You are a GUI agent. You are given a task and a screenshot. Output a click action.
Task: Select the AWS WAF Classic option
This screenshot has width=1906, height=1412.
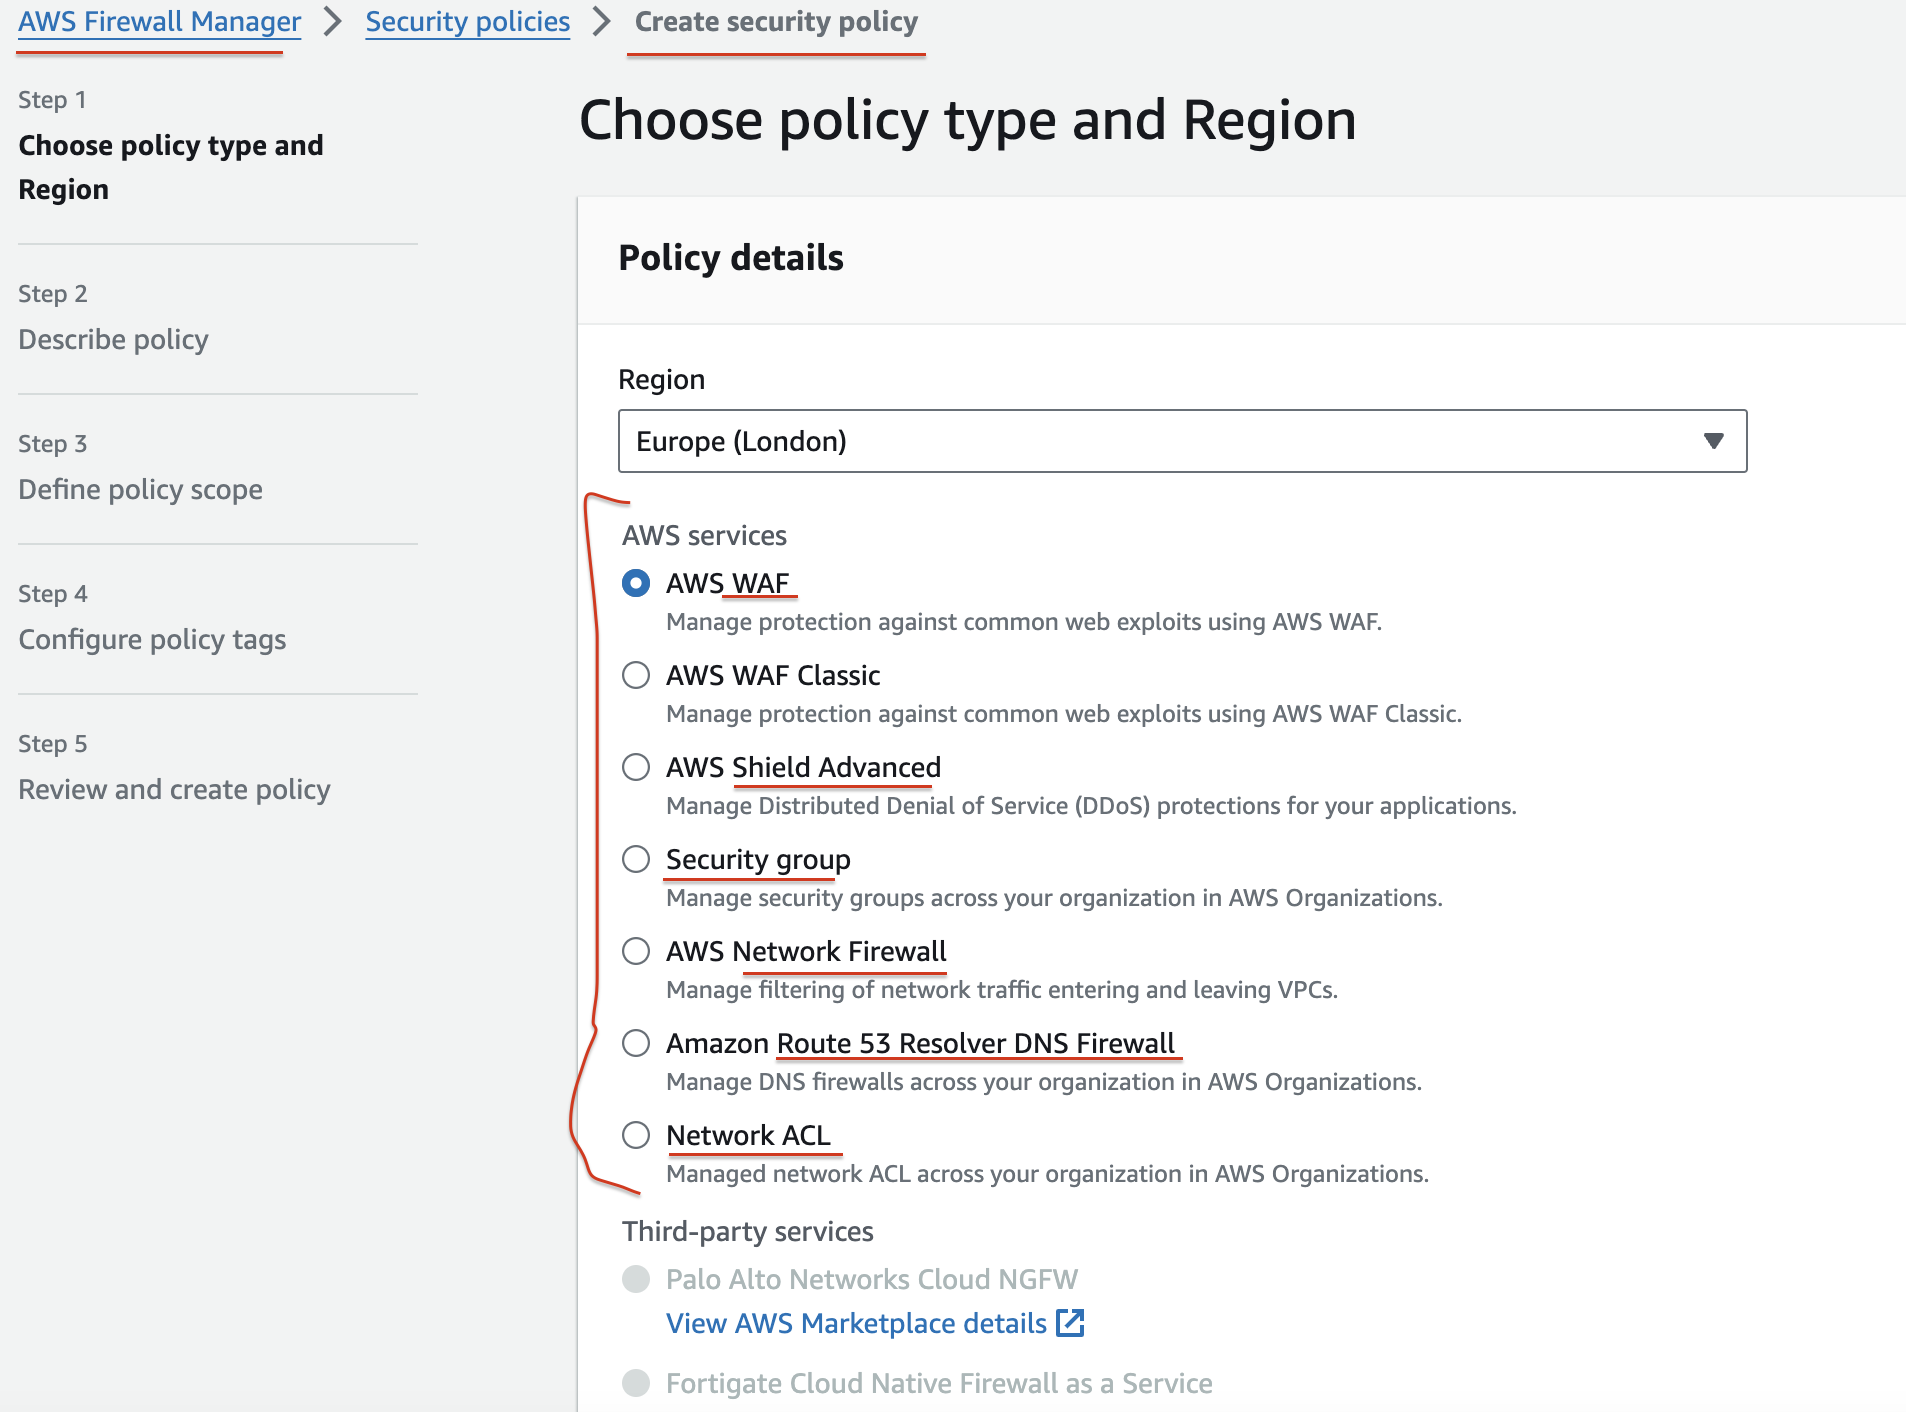pyautogui.click(x=636, y=675)
